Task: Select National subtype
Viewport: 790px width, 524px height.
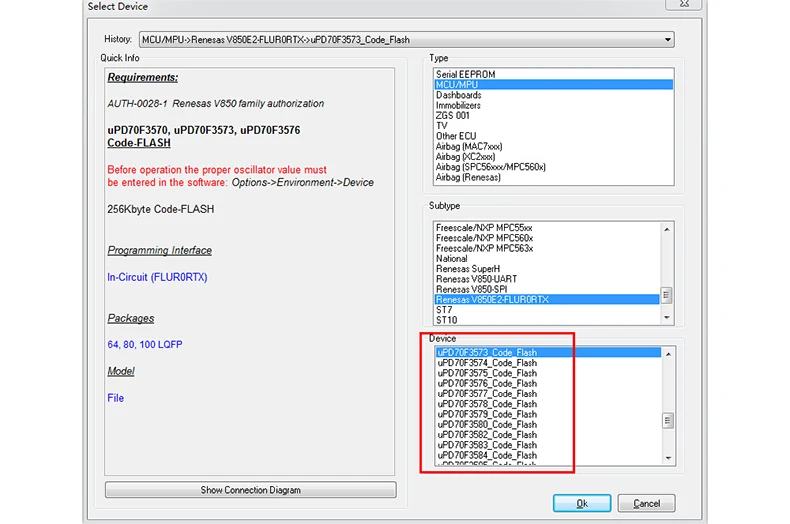Action: (x=547, y=258)
